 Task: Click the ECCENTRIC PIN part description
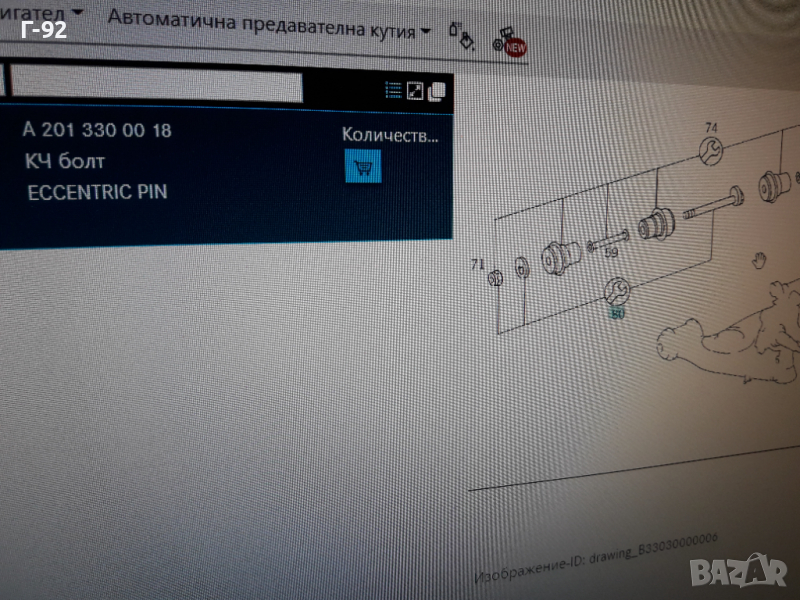(97, 192)
